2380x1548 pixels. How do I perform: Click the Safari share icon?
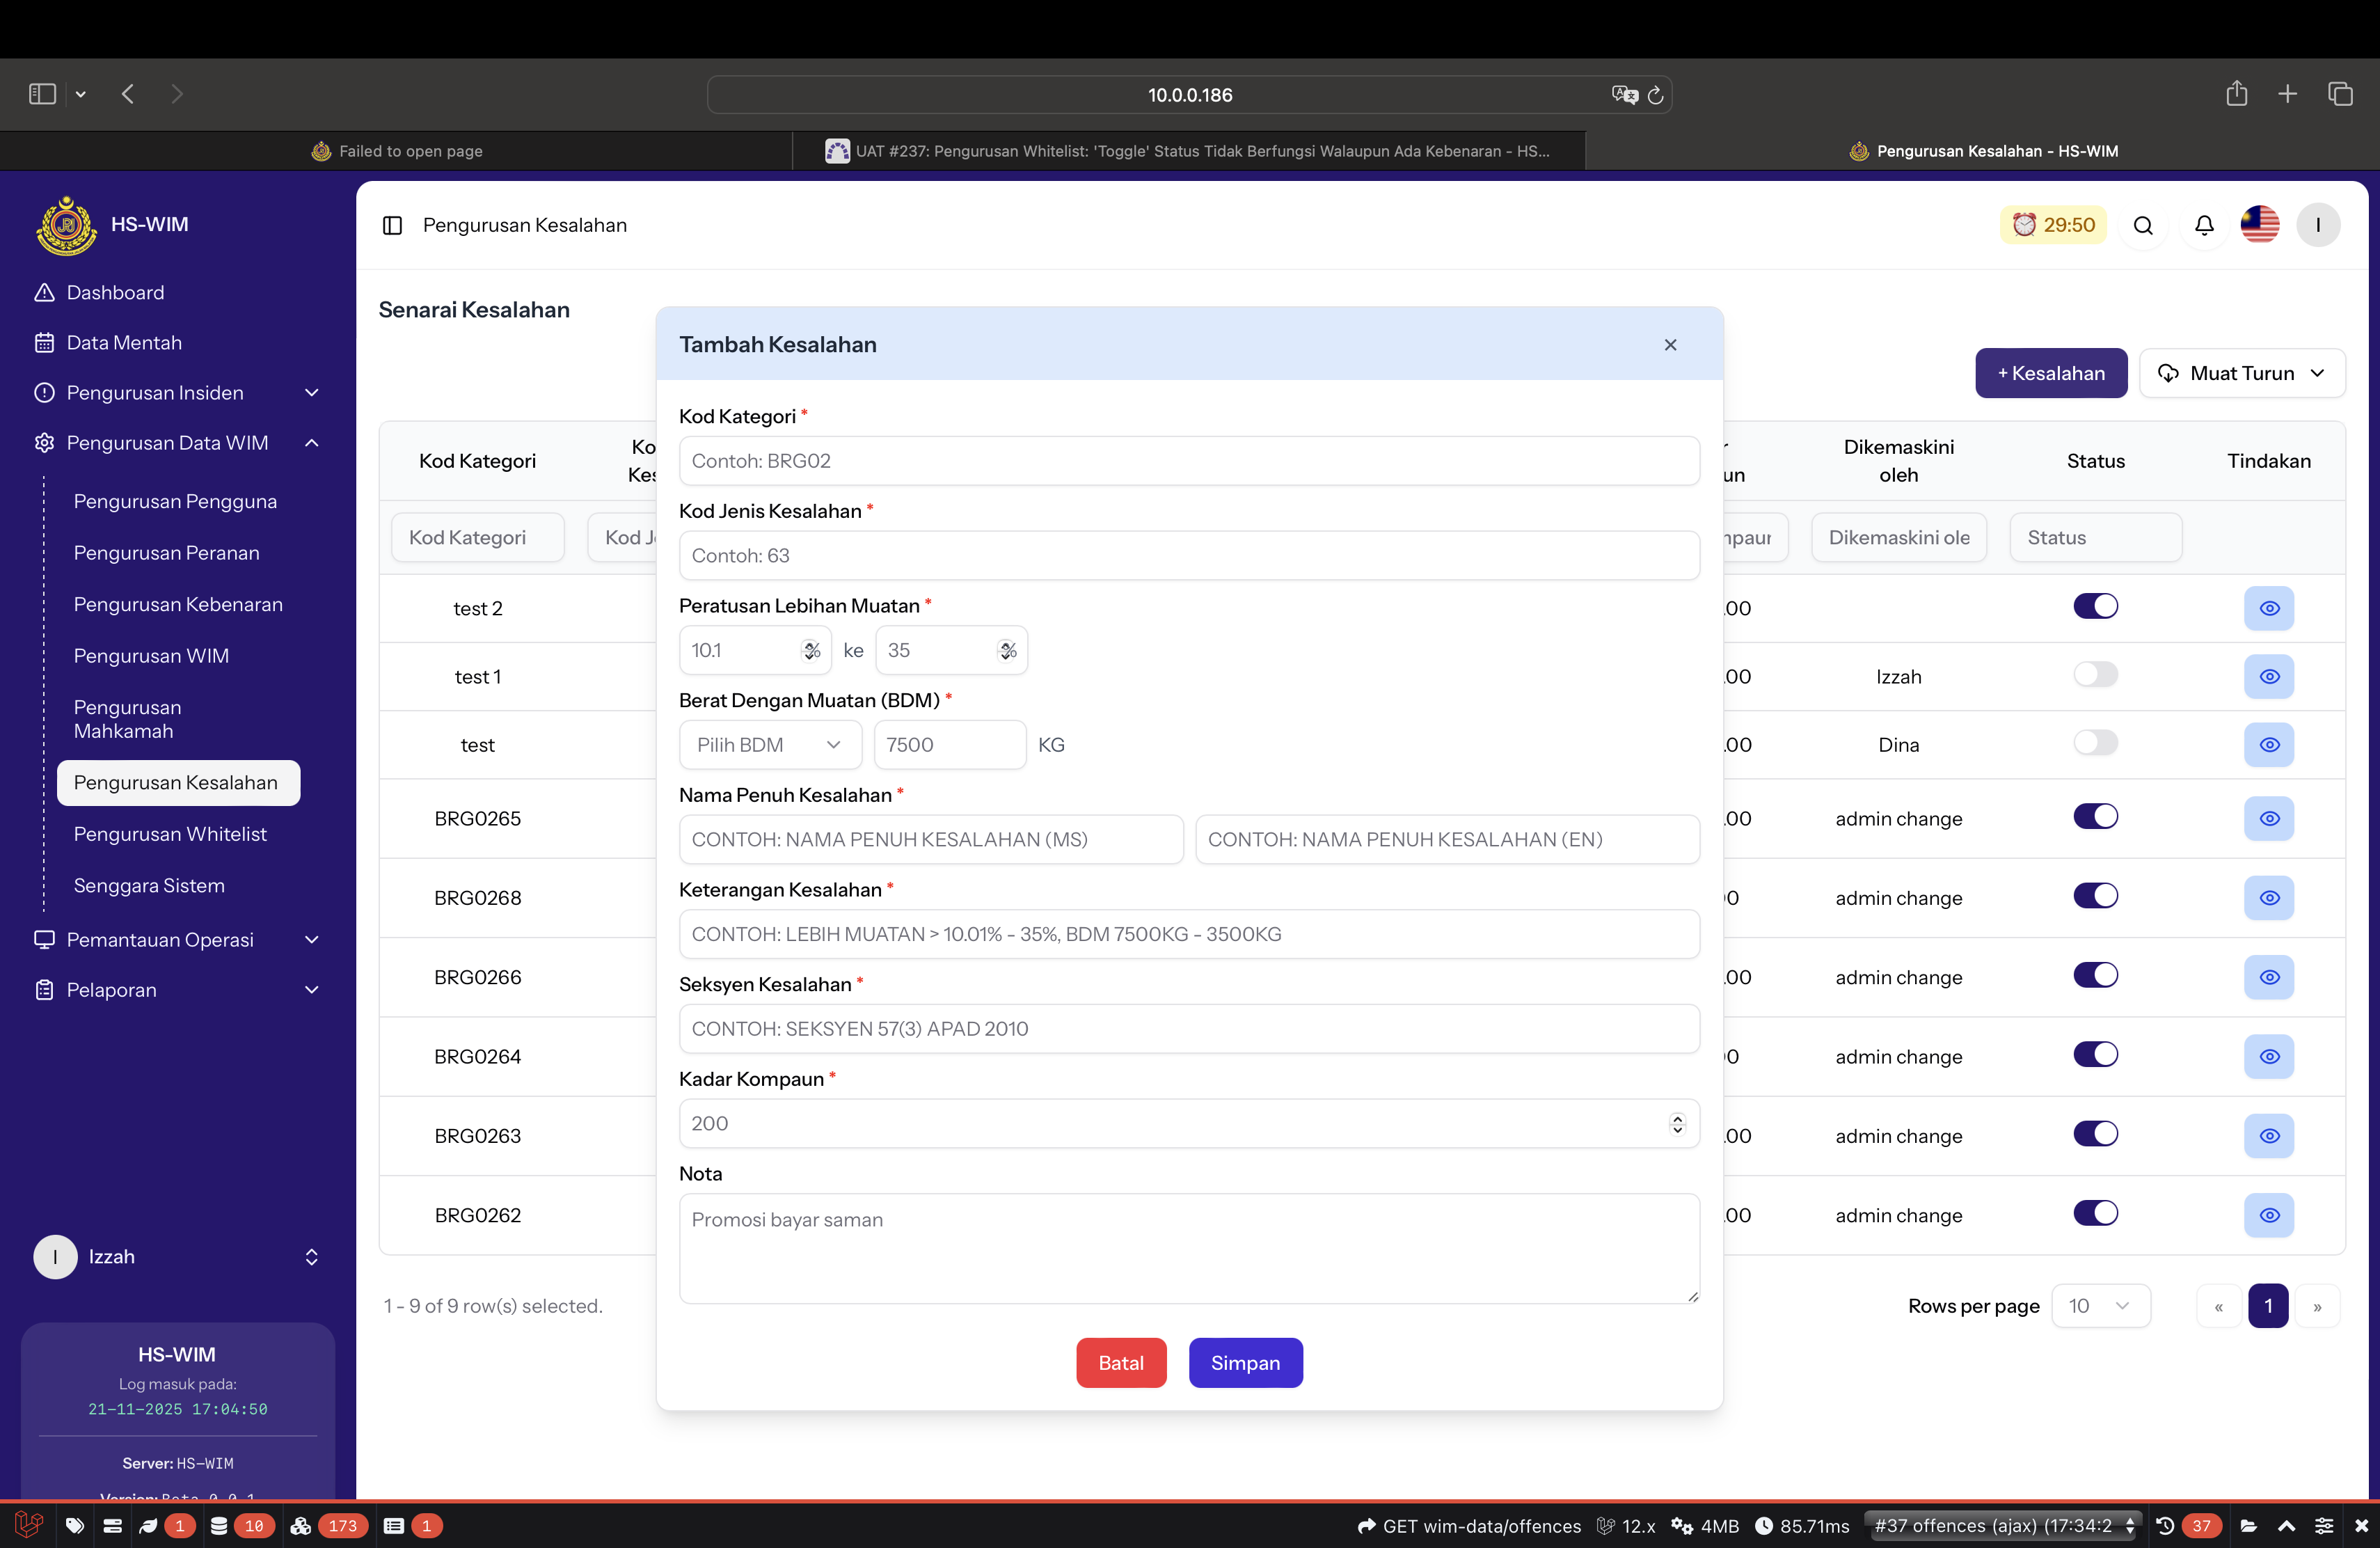pyautogui.click(x=2237, y=94)
